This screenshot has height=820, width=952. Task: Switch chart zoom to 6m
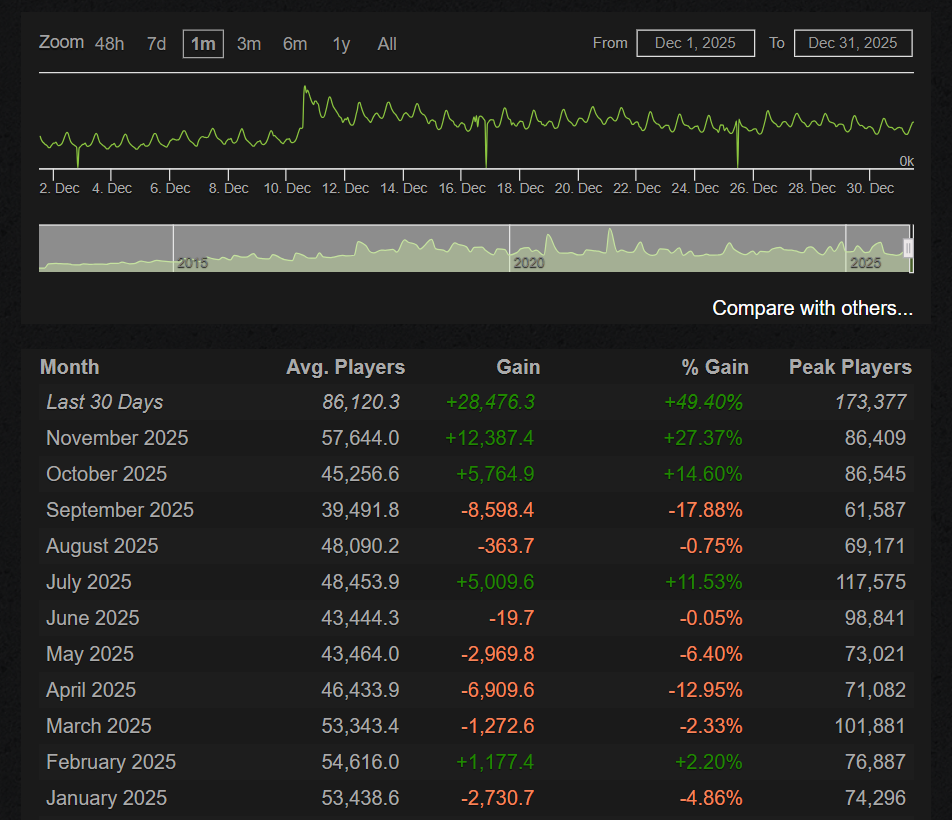tap(295, 44)
